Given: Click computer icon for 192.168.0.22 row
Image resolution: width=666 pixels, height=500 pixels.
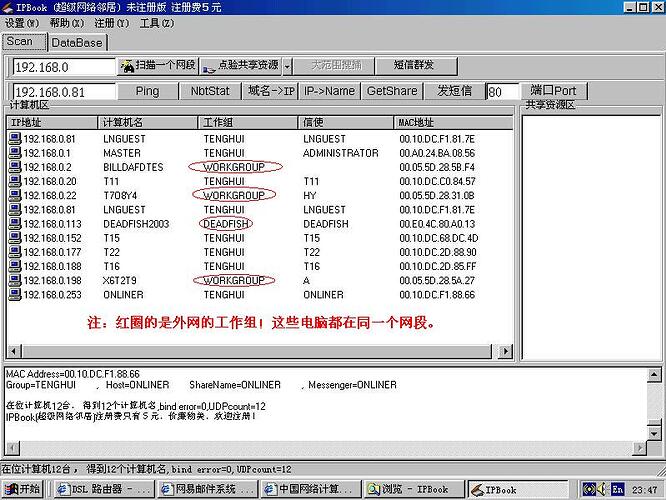Looking at the screenshot, I should point(15,195).
